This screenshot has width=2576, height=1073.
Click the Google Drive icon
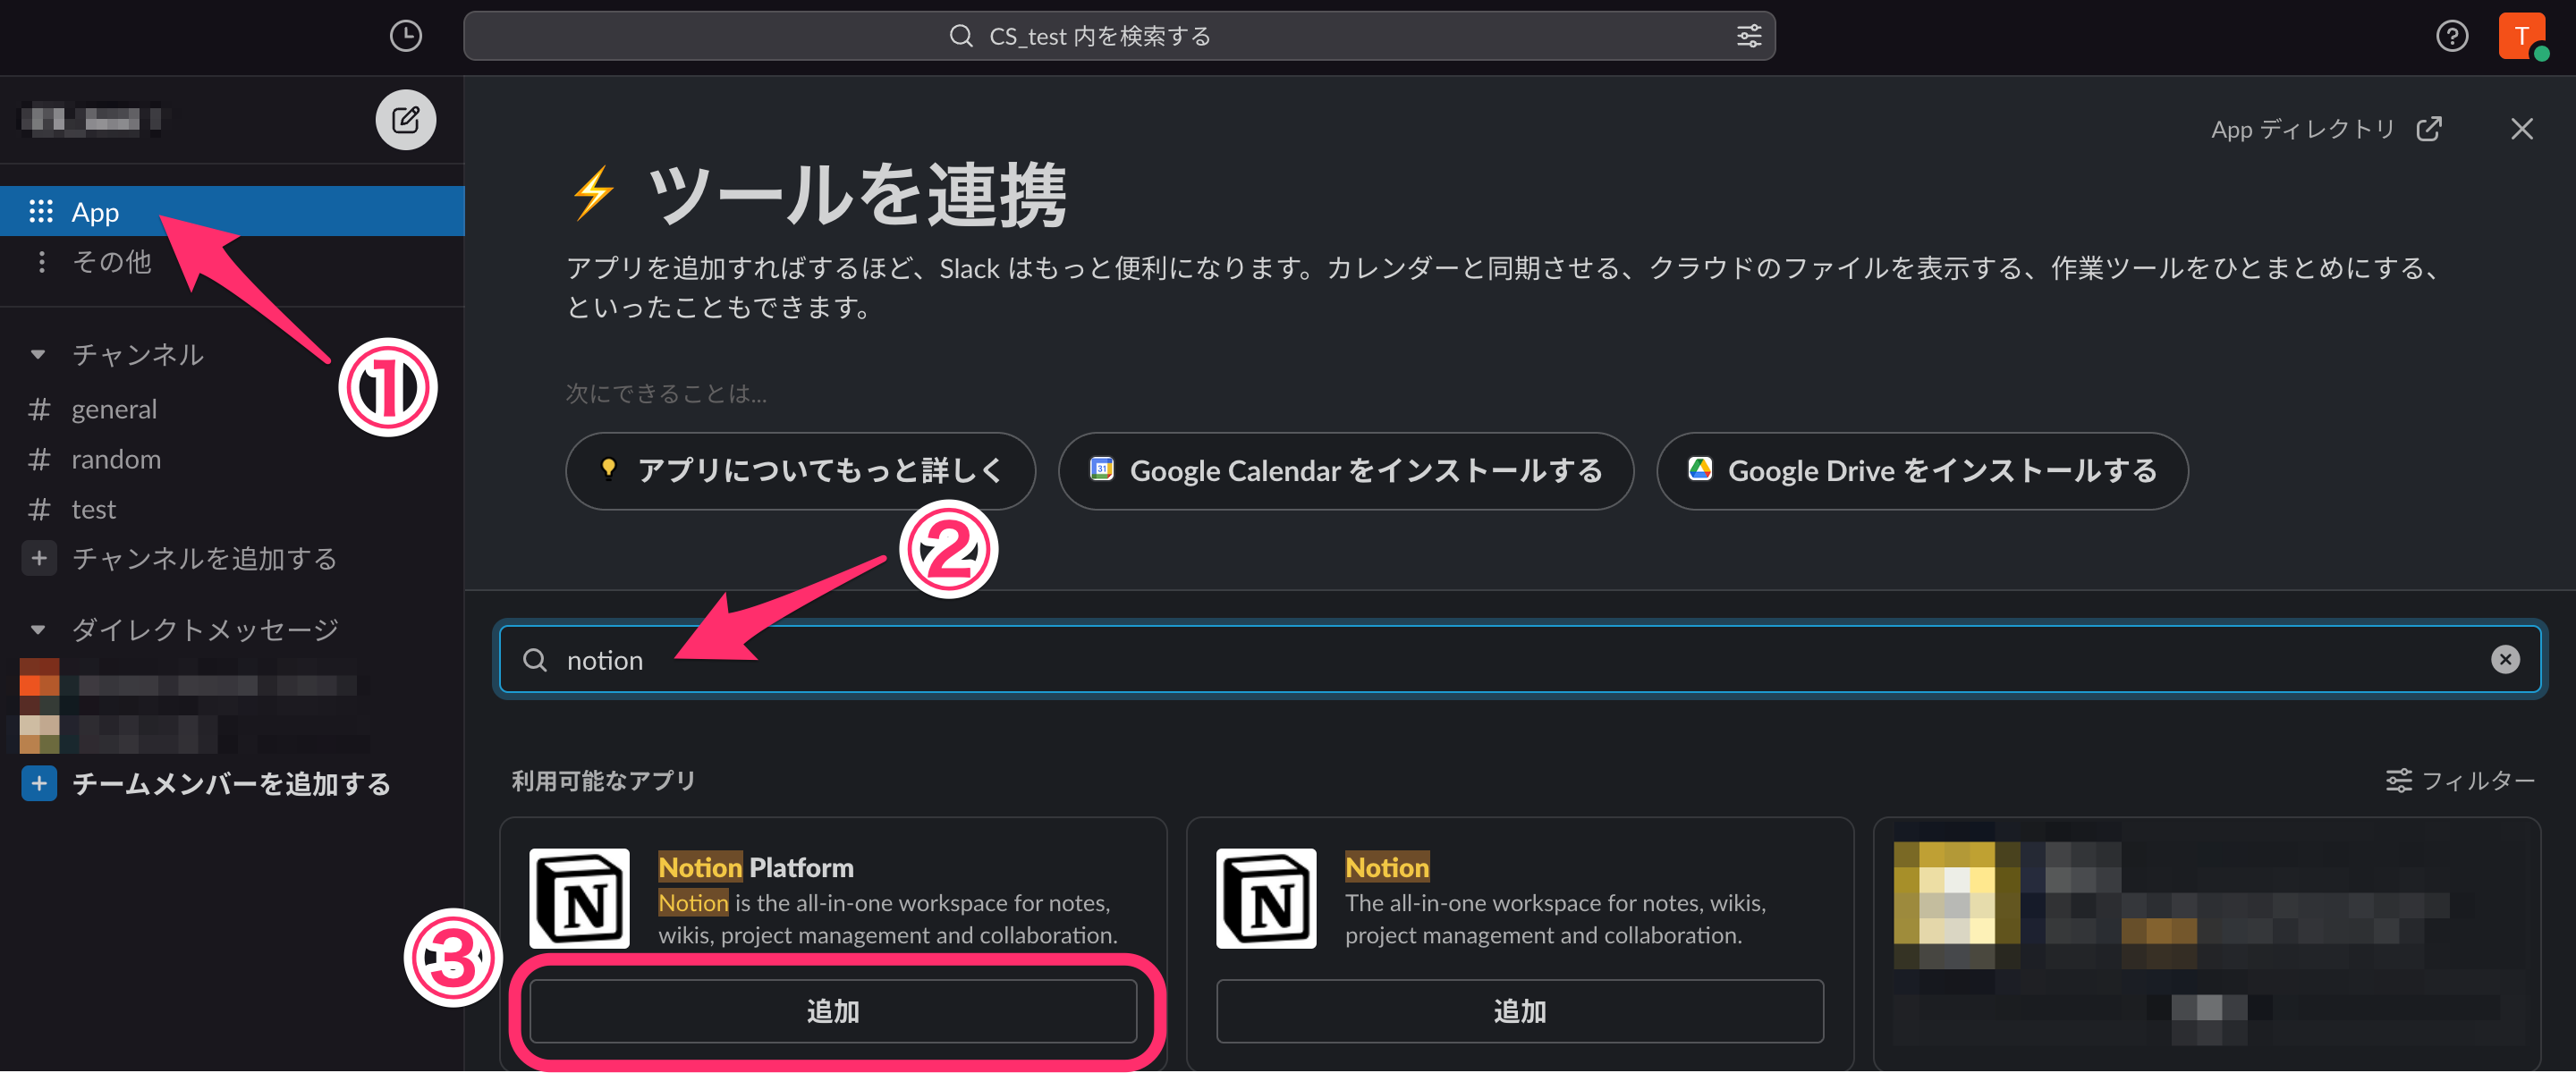(1700, 469)
